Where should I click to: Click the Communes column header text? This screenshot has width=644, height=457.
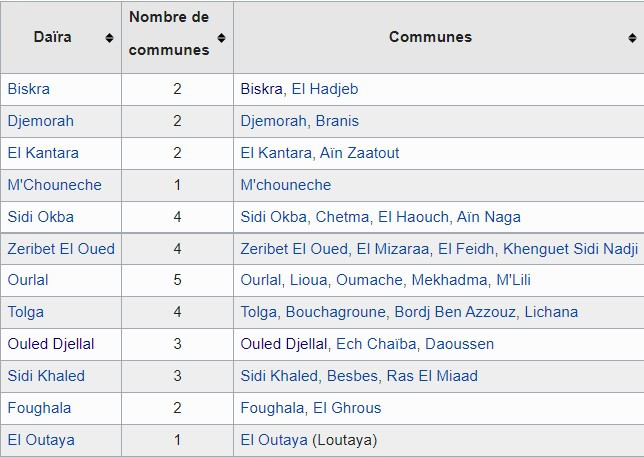[430, 37]
